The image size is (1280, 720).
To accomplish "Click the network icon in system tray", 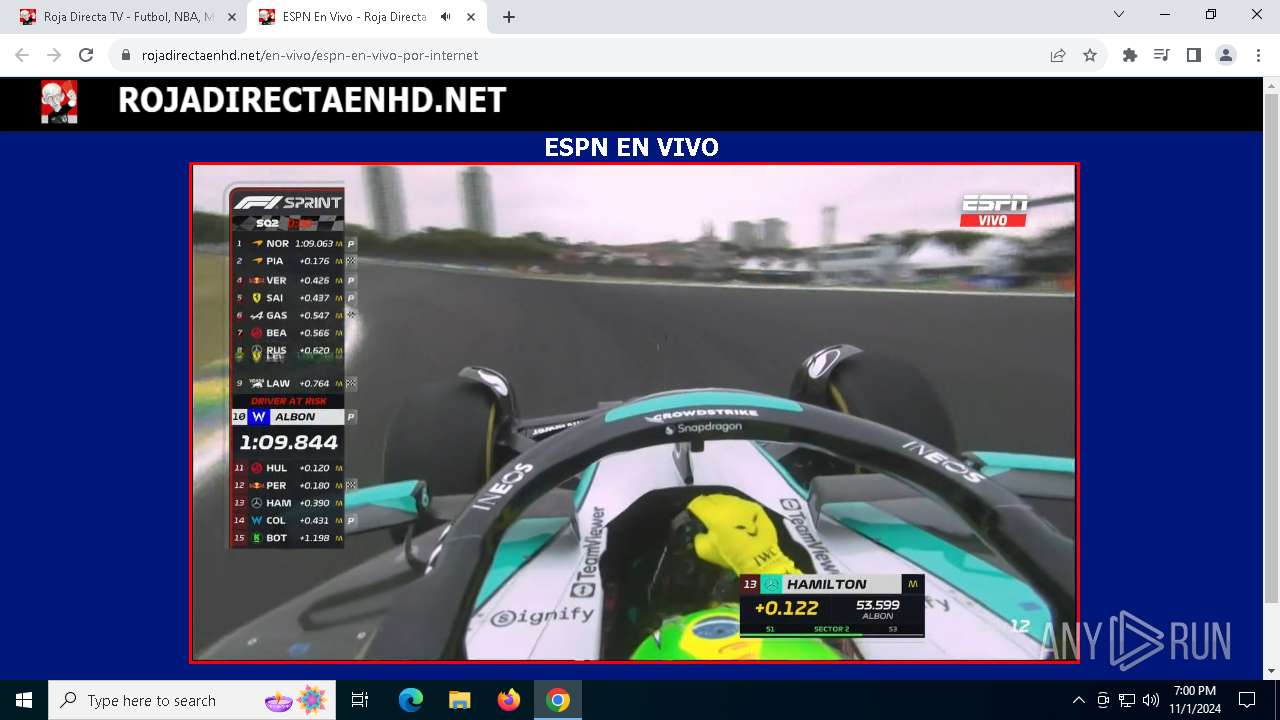I will [x=1127, y=700].
